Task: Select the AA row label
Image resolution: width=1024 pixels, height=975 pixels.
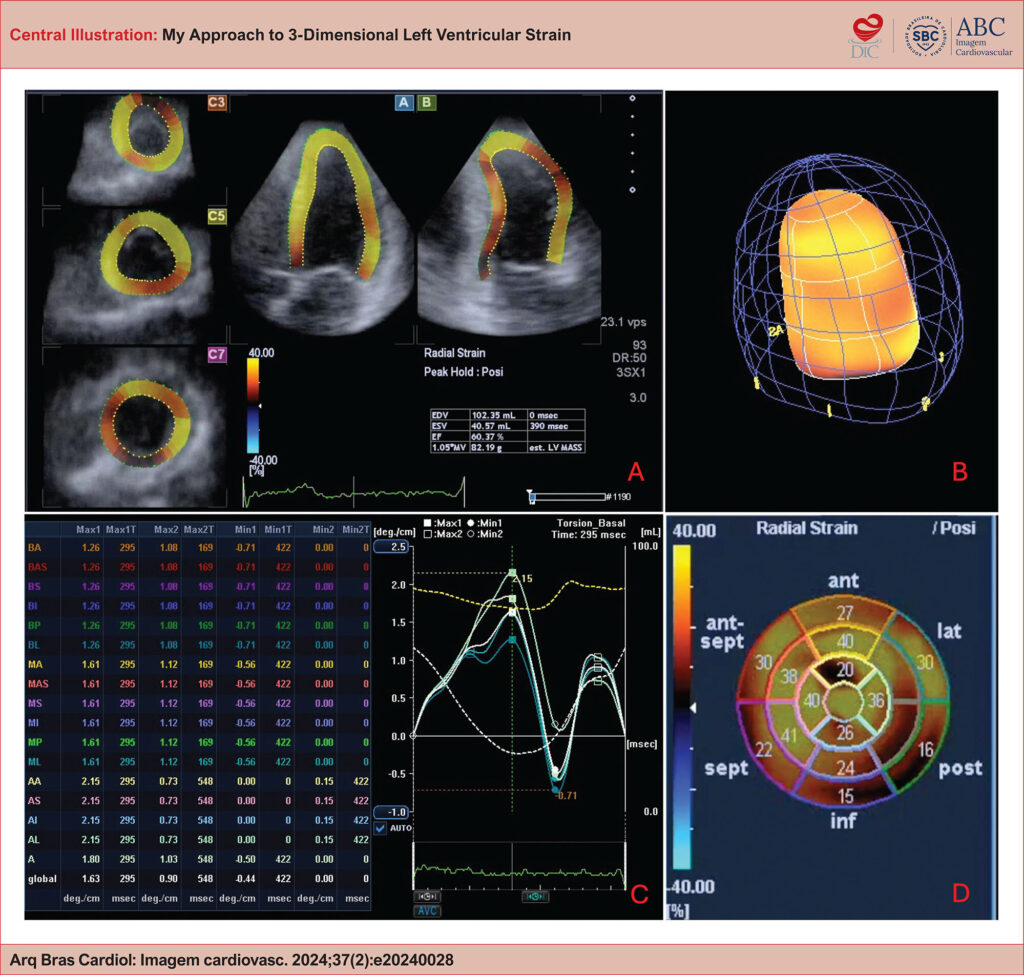Action: (34, 782)
